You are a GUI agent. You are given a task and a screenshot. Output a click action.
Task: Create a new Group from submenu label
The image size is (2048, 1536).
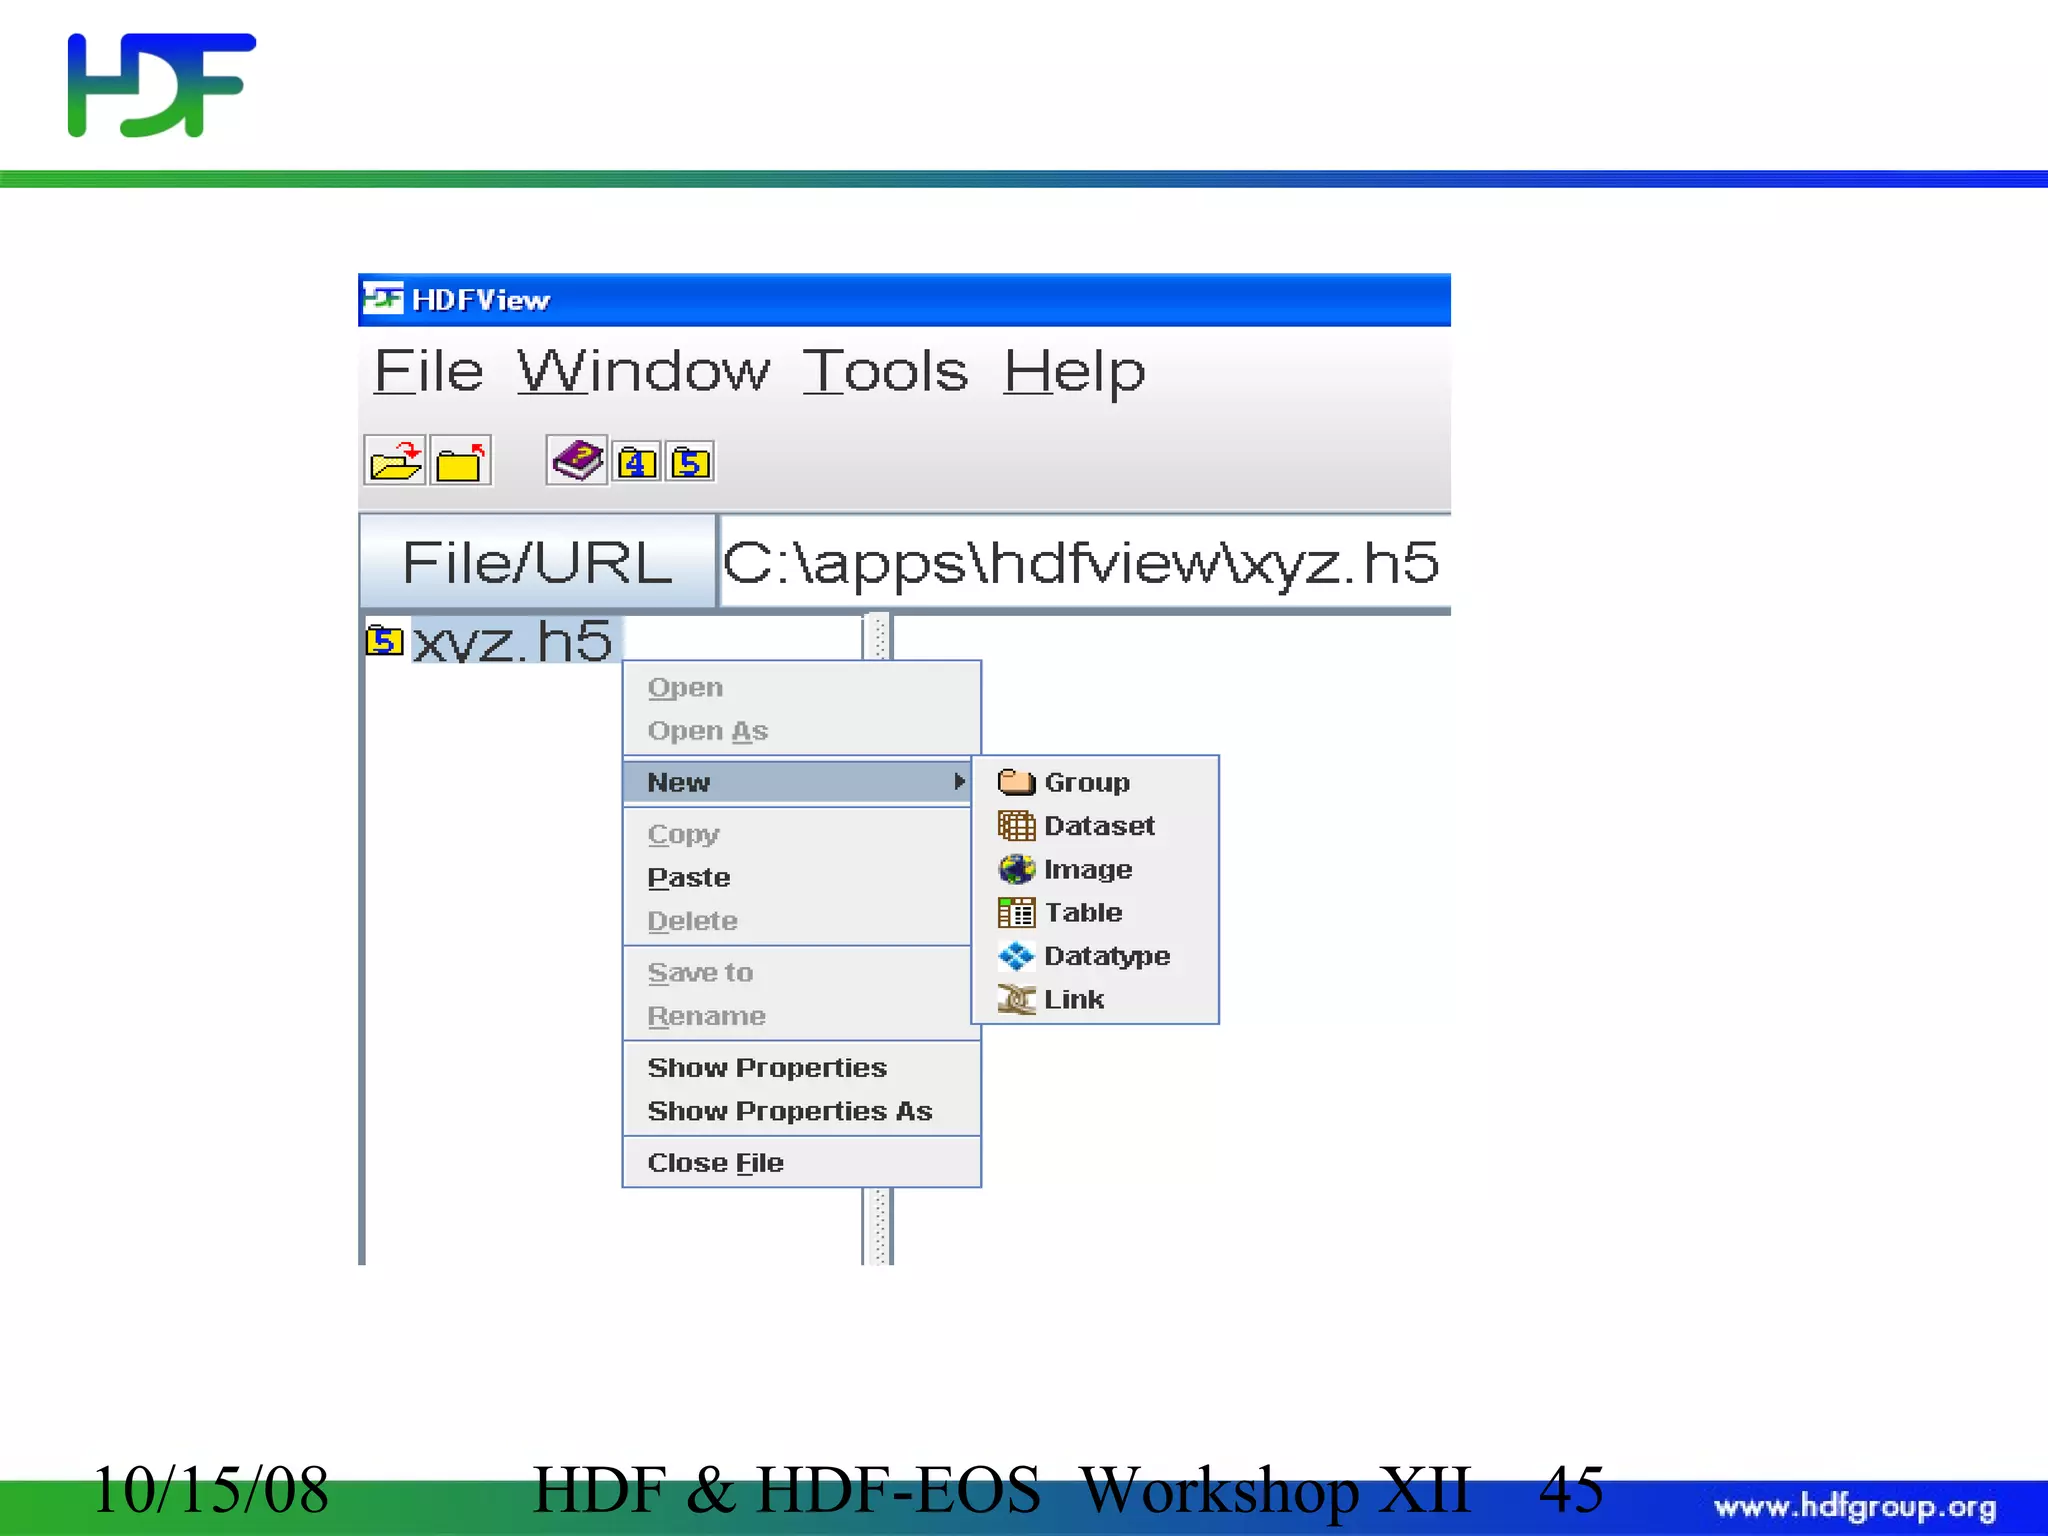point(1087,783)
